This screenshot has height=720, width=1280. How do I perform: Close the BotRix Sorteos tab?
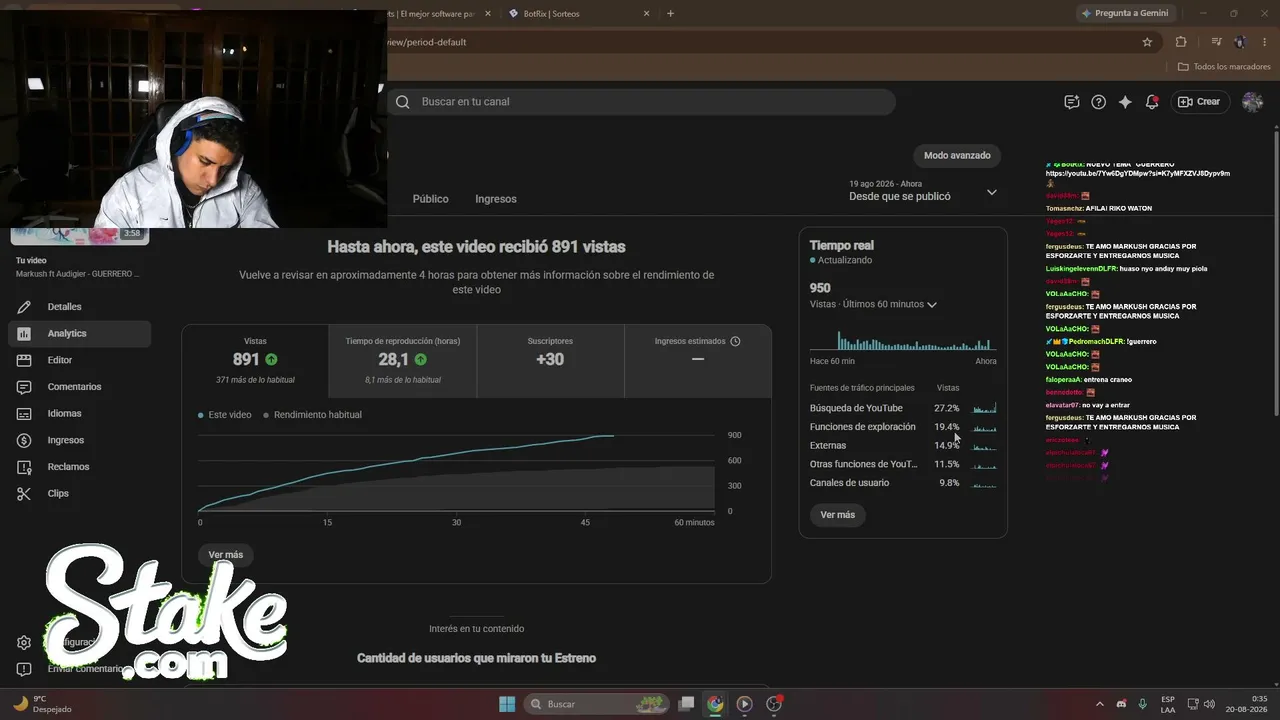tap(647, 14)
